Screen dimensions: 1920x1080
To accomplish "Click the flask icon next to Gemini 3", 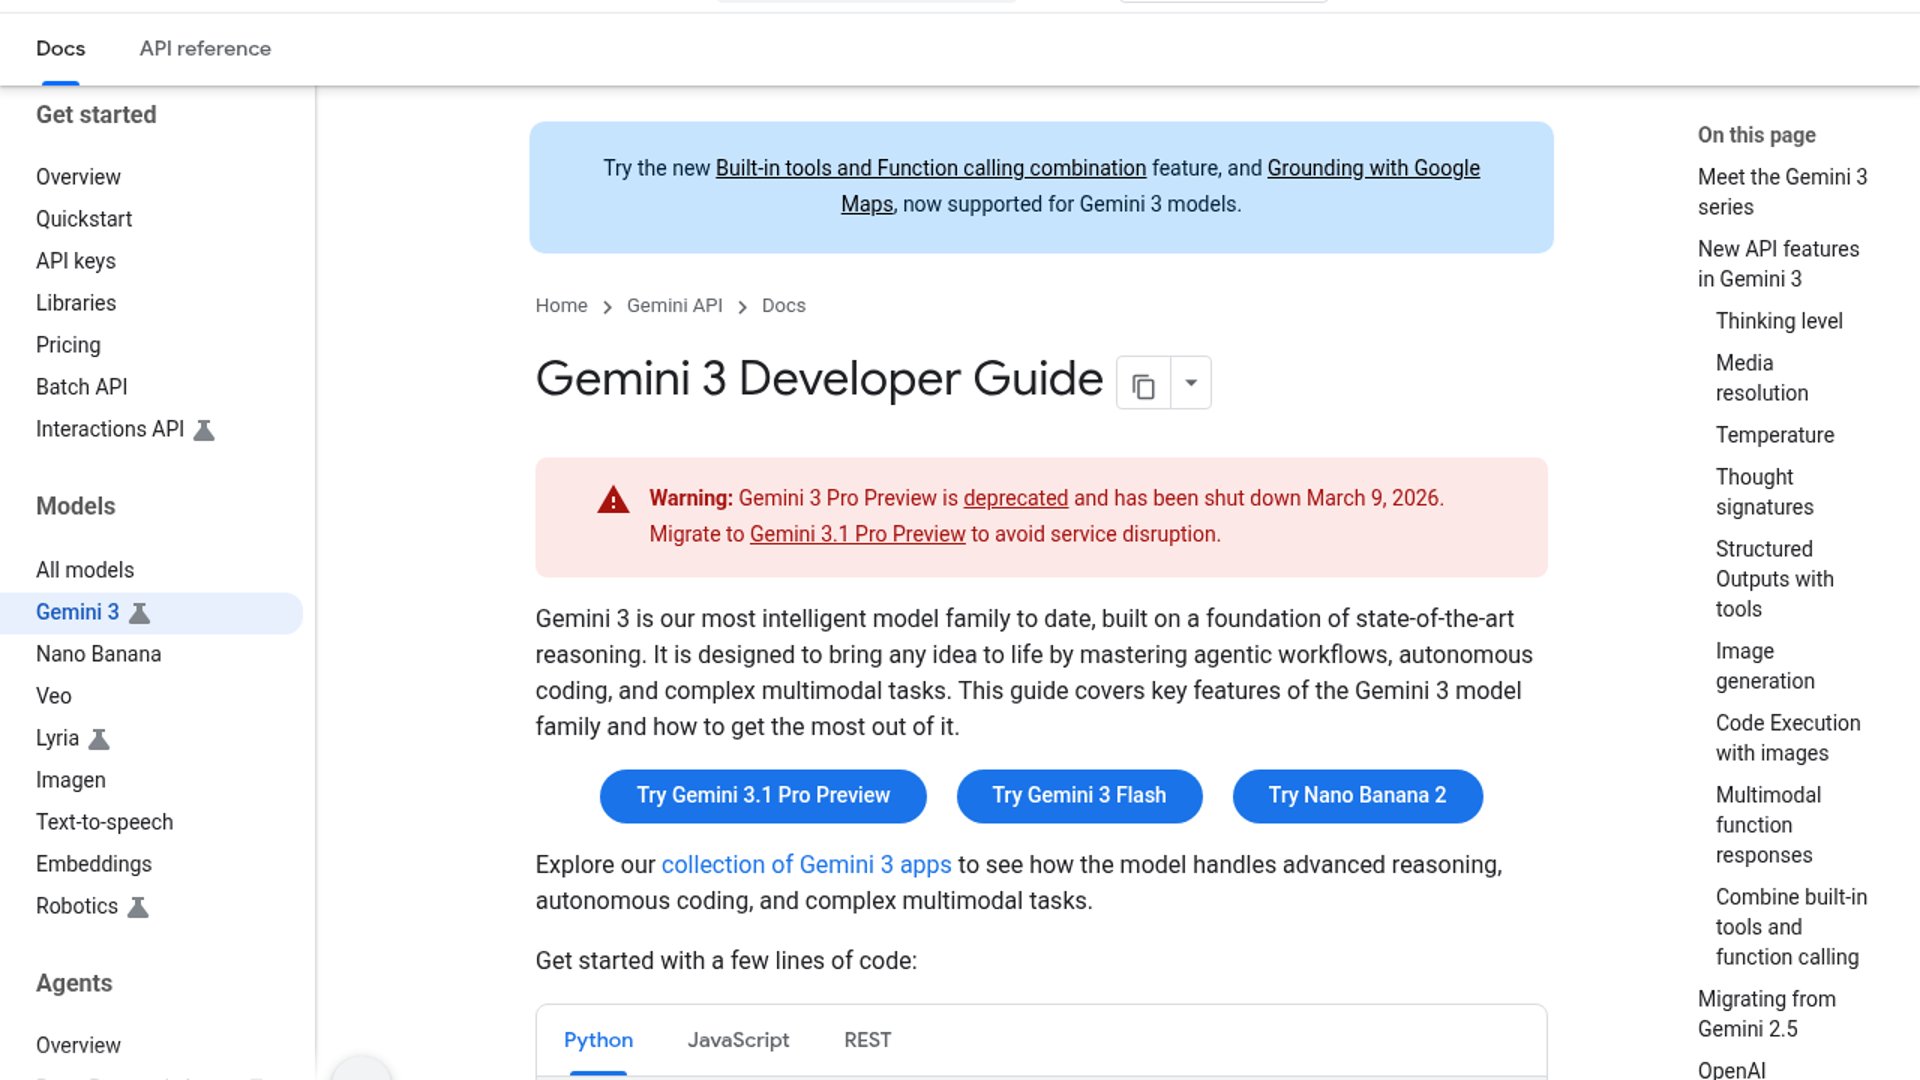I will pyautogui.click(x=140, y=613).
